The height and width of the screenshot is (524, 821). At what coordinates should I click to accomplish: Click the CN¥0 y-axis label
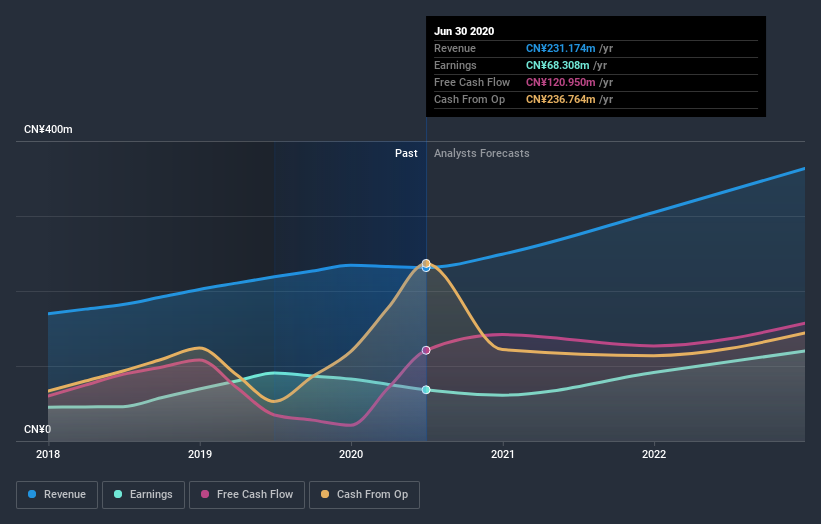(38, 429)
